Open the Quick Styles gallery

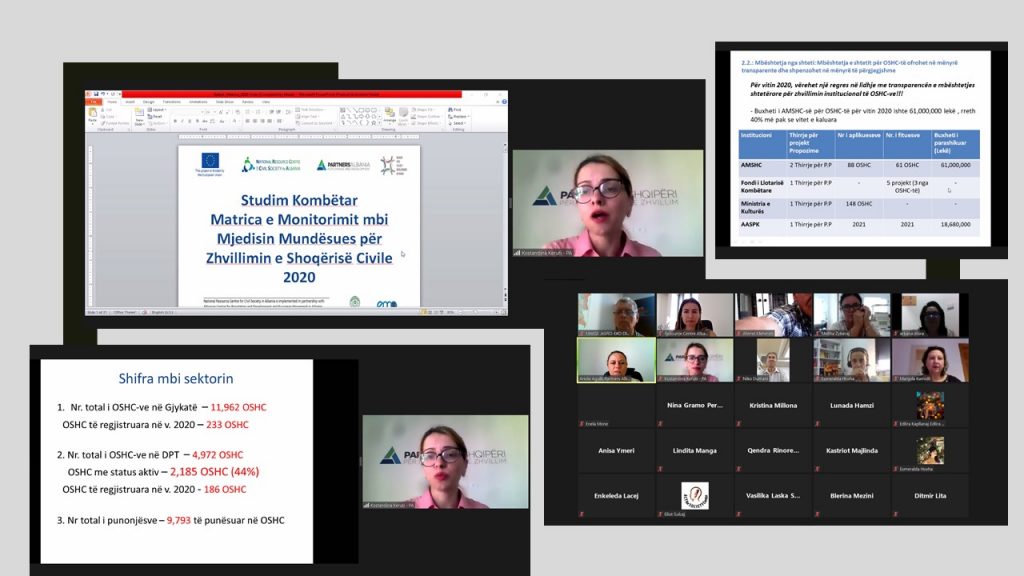coord(404,116)
